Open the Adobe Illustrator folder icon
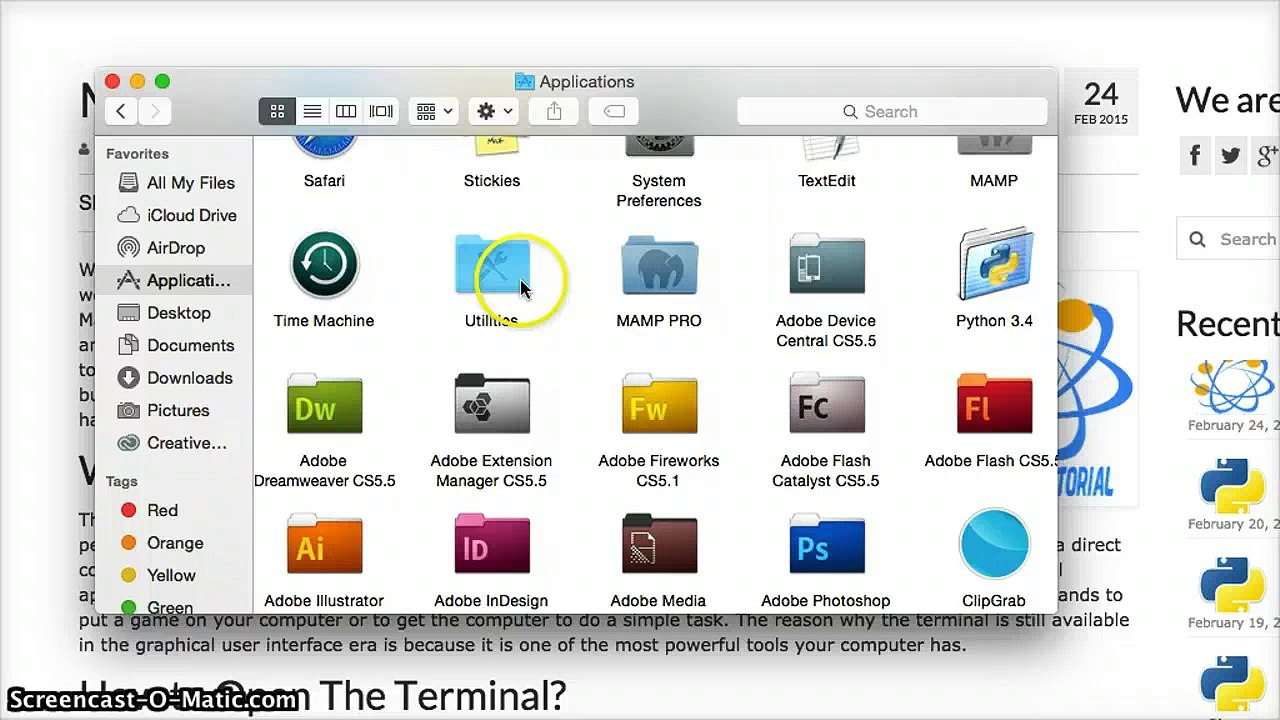This screenshot has height=720, width=1280. (x=324, y=544)
